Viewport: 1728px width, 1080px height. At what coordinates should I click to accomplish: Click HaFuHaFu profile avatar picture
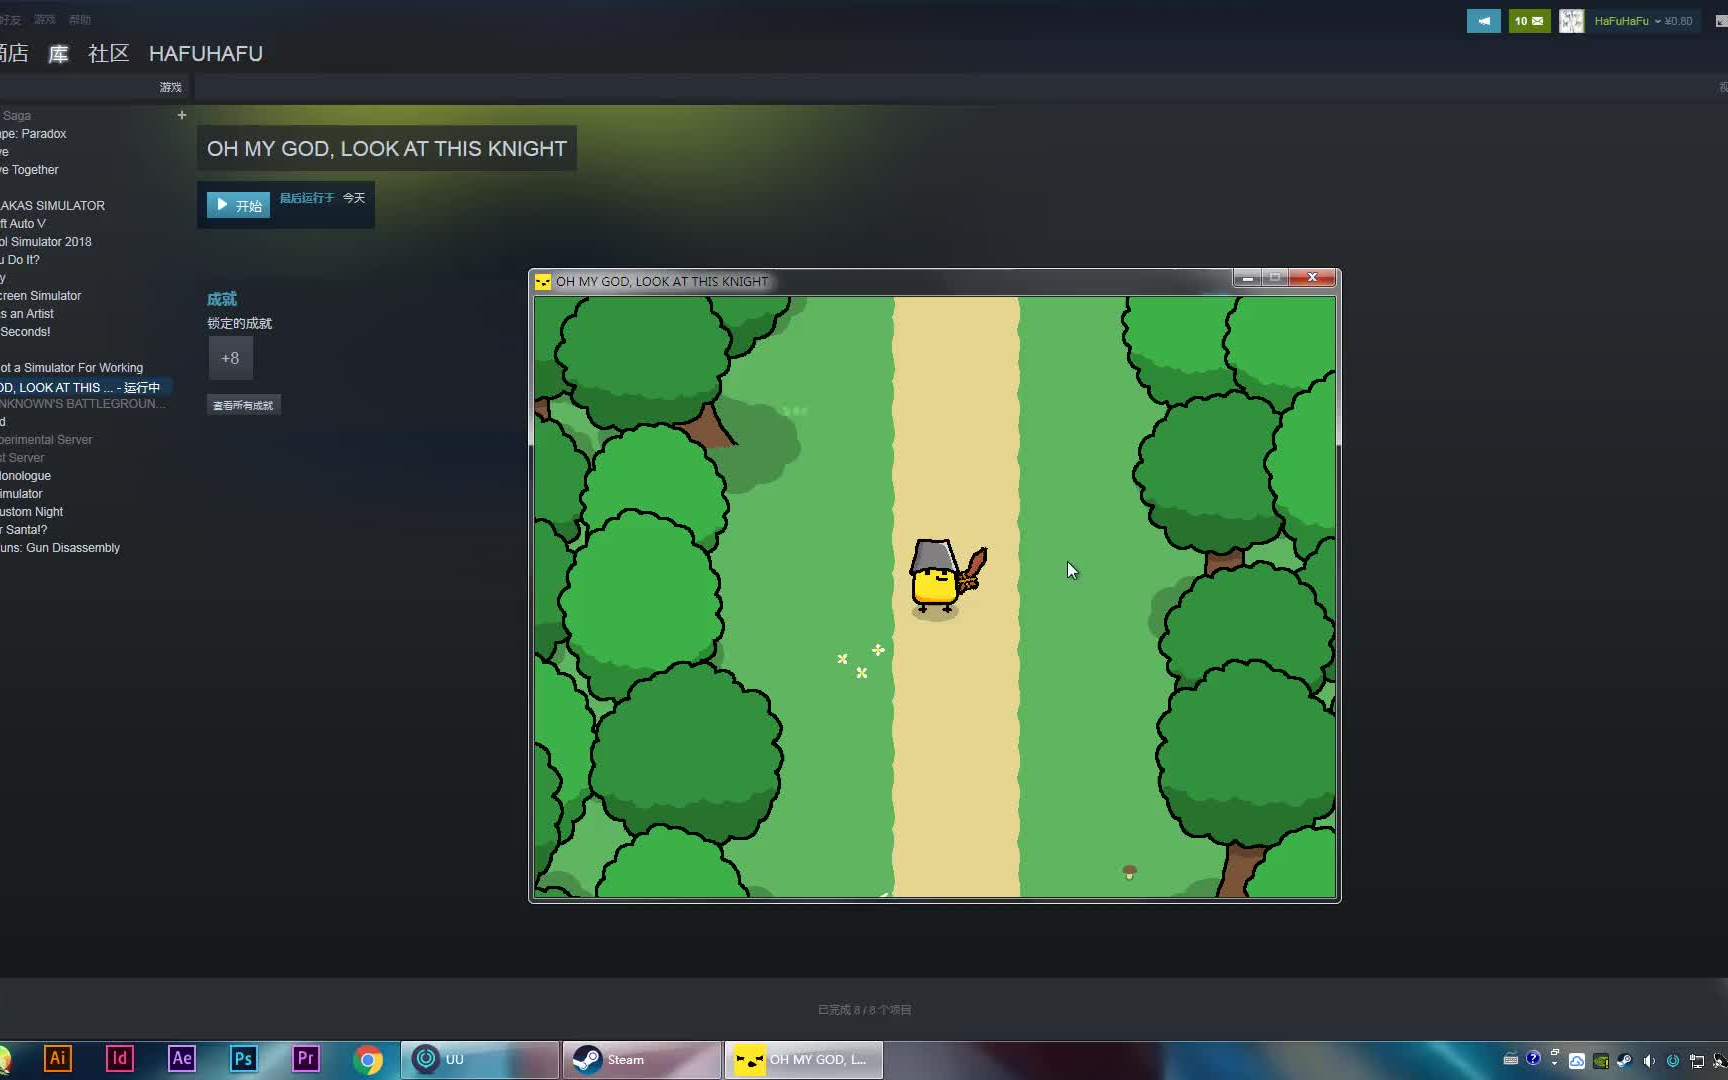[x=1571, y=21]
